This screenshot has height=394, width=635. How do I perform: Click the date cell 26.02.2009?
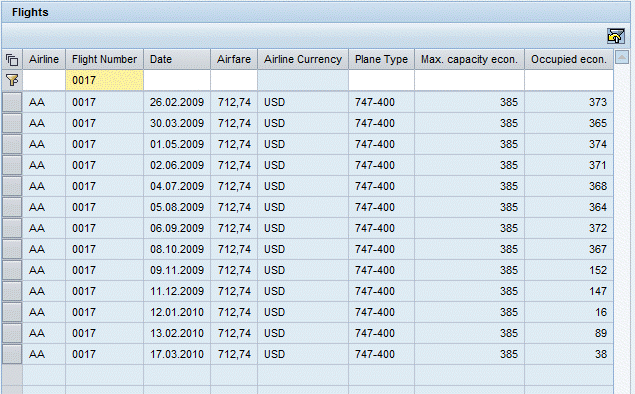pos(177,102)
